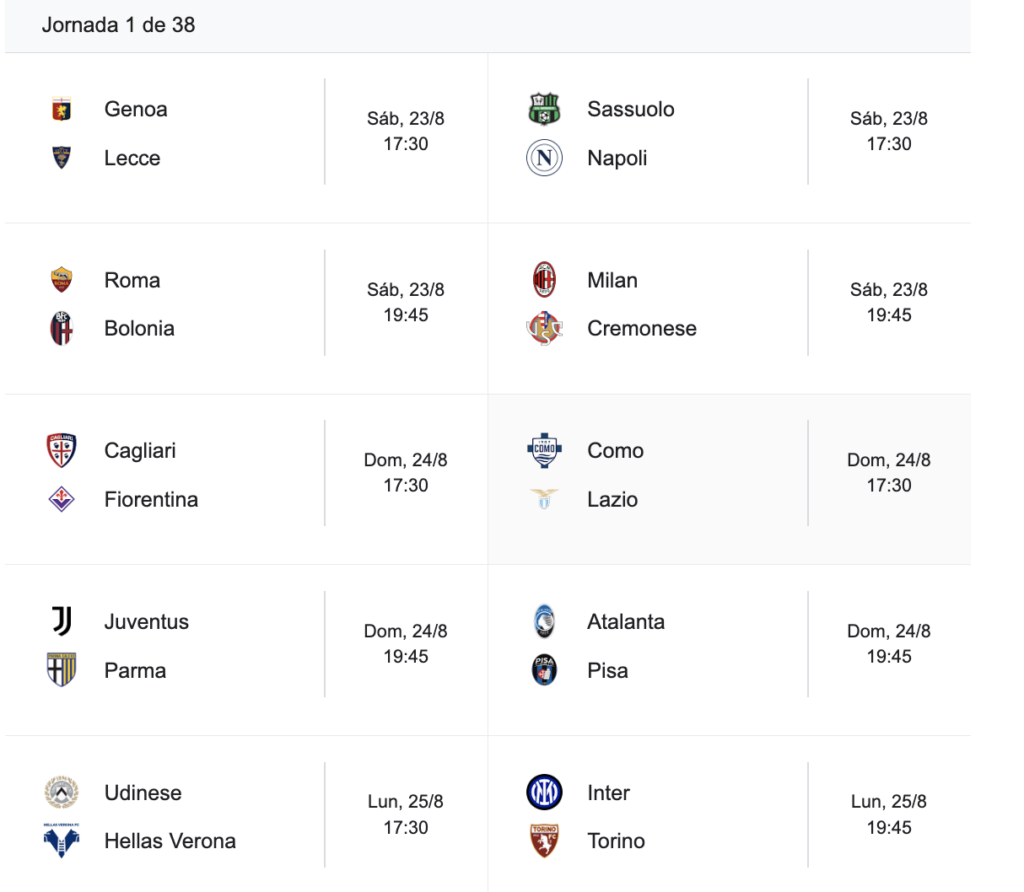Image resolution: width=1024 pixels, height=892 pixels.
Task: Click the Torino crest
Action: click(x=544, y=840)
